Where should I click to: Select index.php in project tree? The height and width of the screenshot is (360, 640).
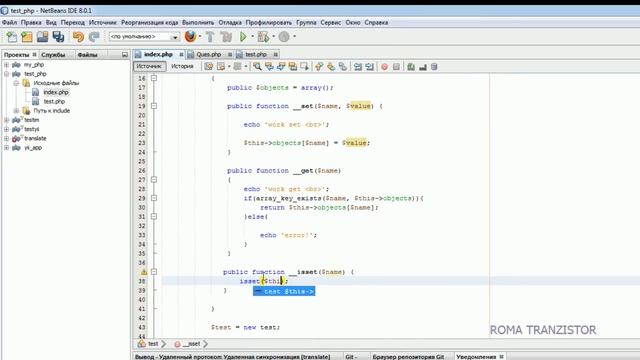click(x=56, y=92)
